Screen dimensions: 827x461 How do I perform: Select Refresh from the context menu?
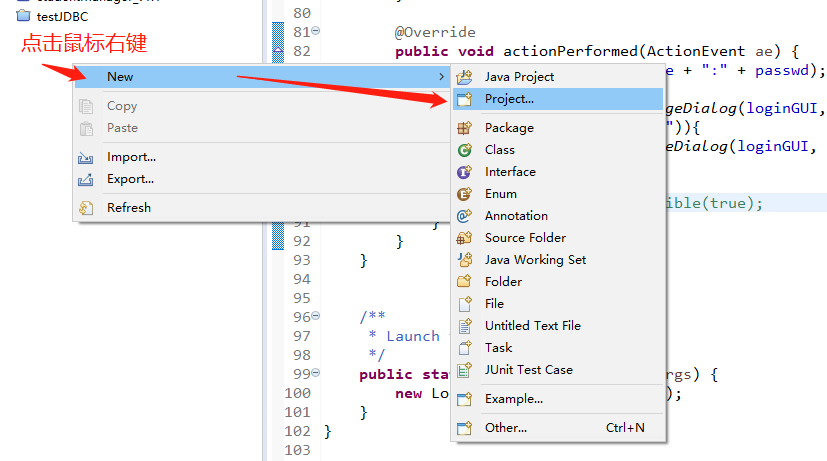(262, 208)
